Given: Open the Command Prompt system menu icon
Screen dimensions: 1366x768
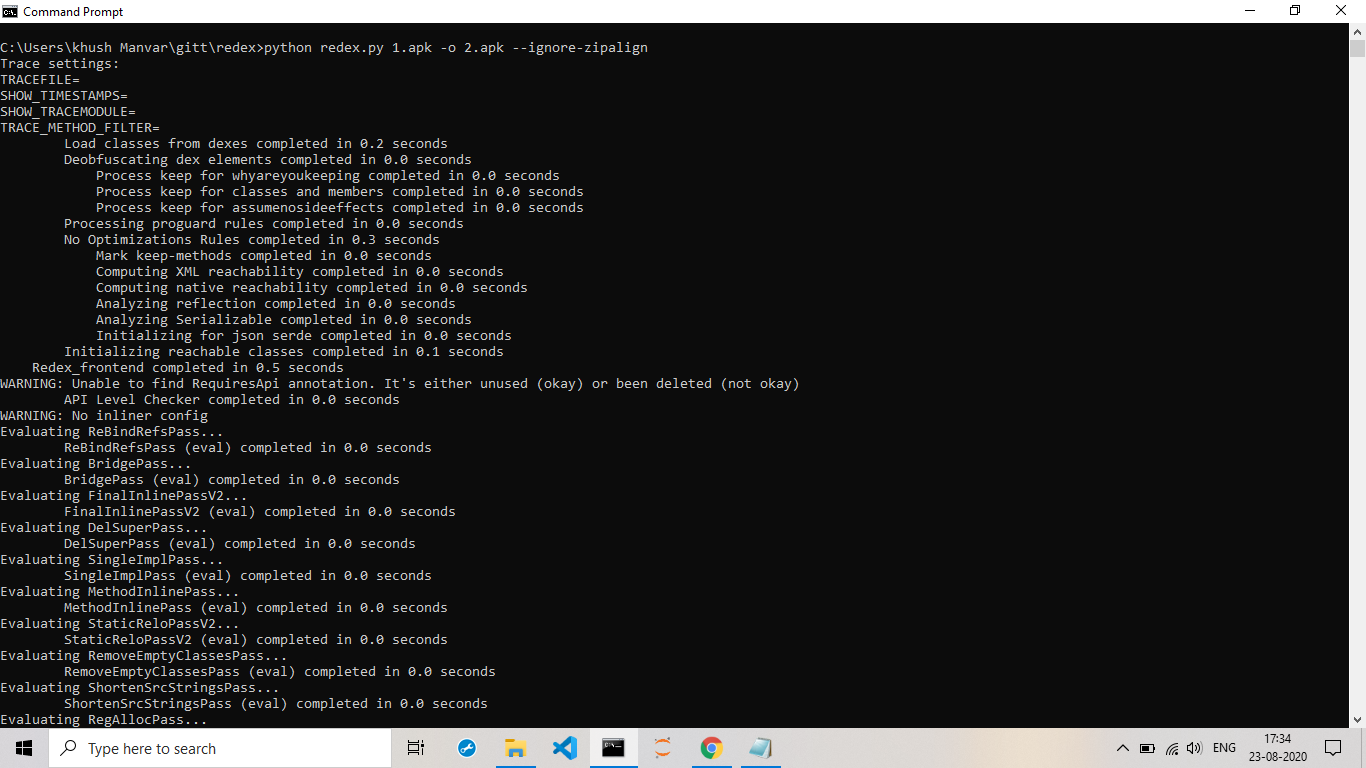Looking at the screenshot, I should pos(10,11).
